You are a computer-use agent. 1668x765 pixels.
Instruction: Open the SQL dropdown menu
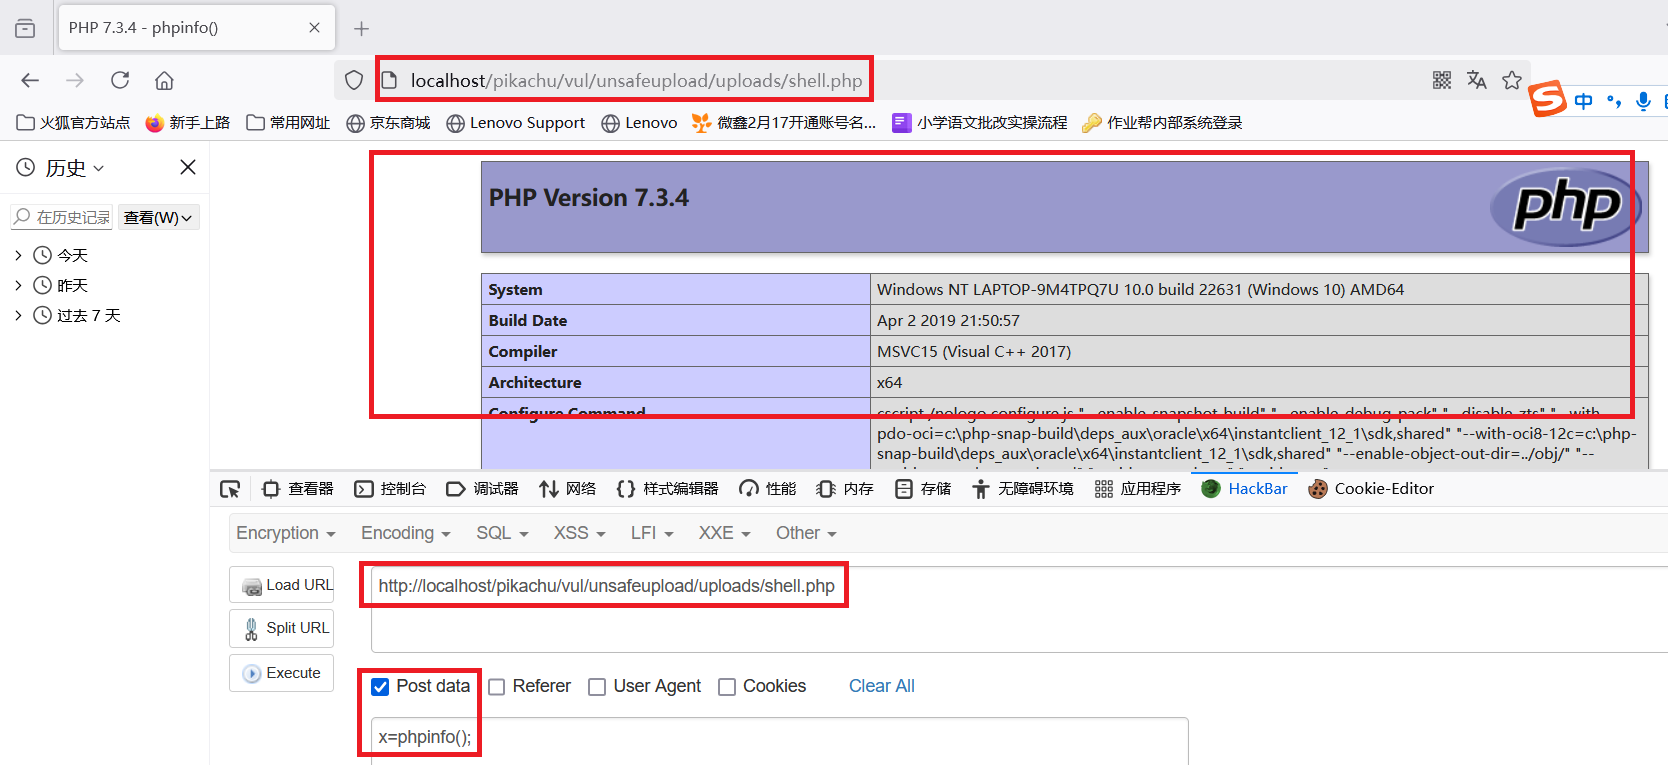click(x=502, y=533)
